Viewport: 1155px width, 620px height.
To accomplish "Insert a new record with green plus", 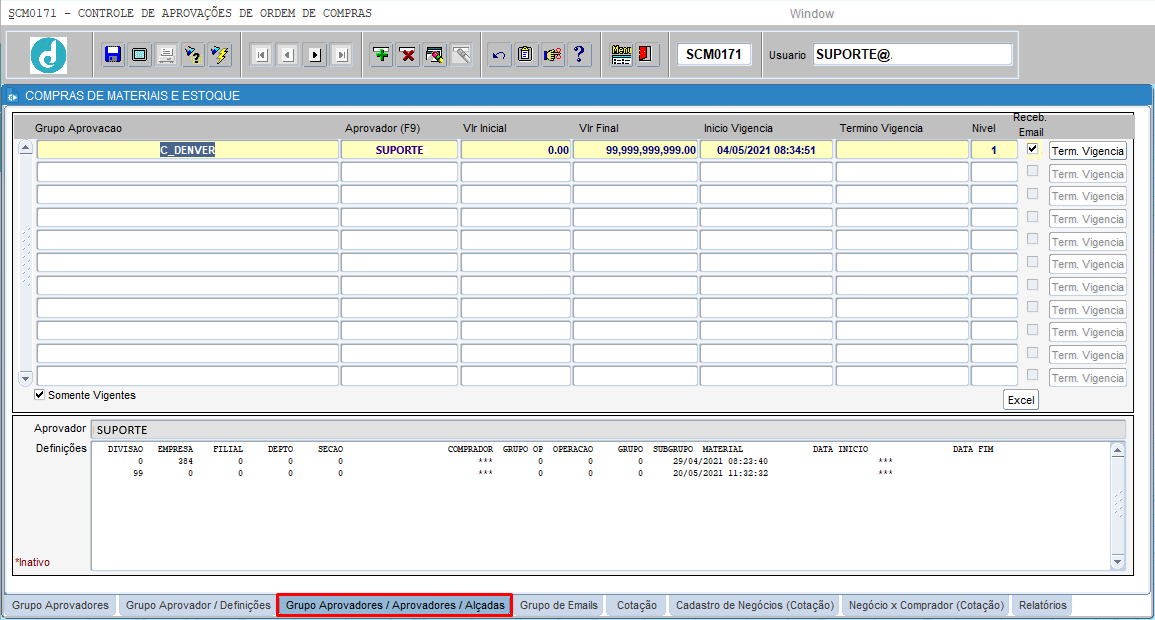I will 381,54.
